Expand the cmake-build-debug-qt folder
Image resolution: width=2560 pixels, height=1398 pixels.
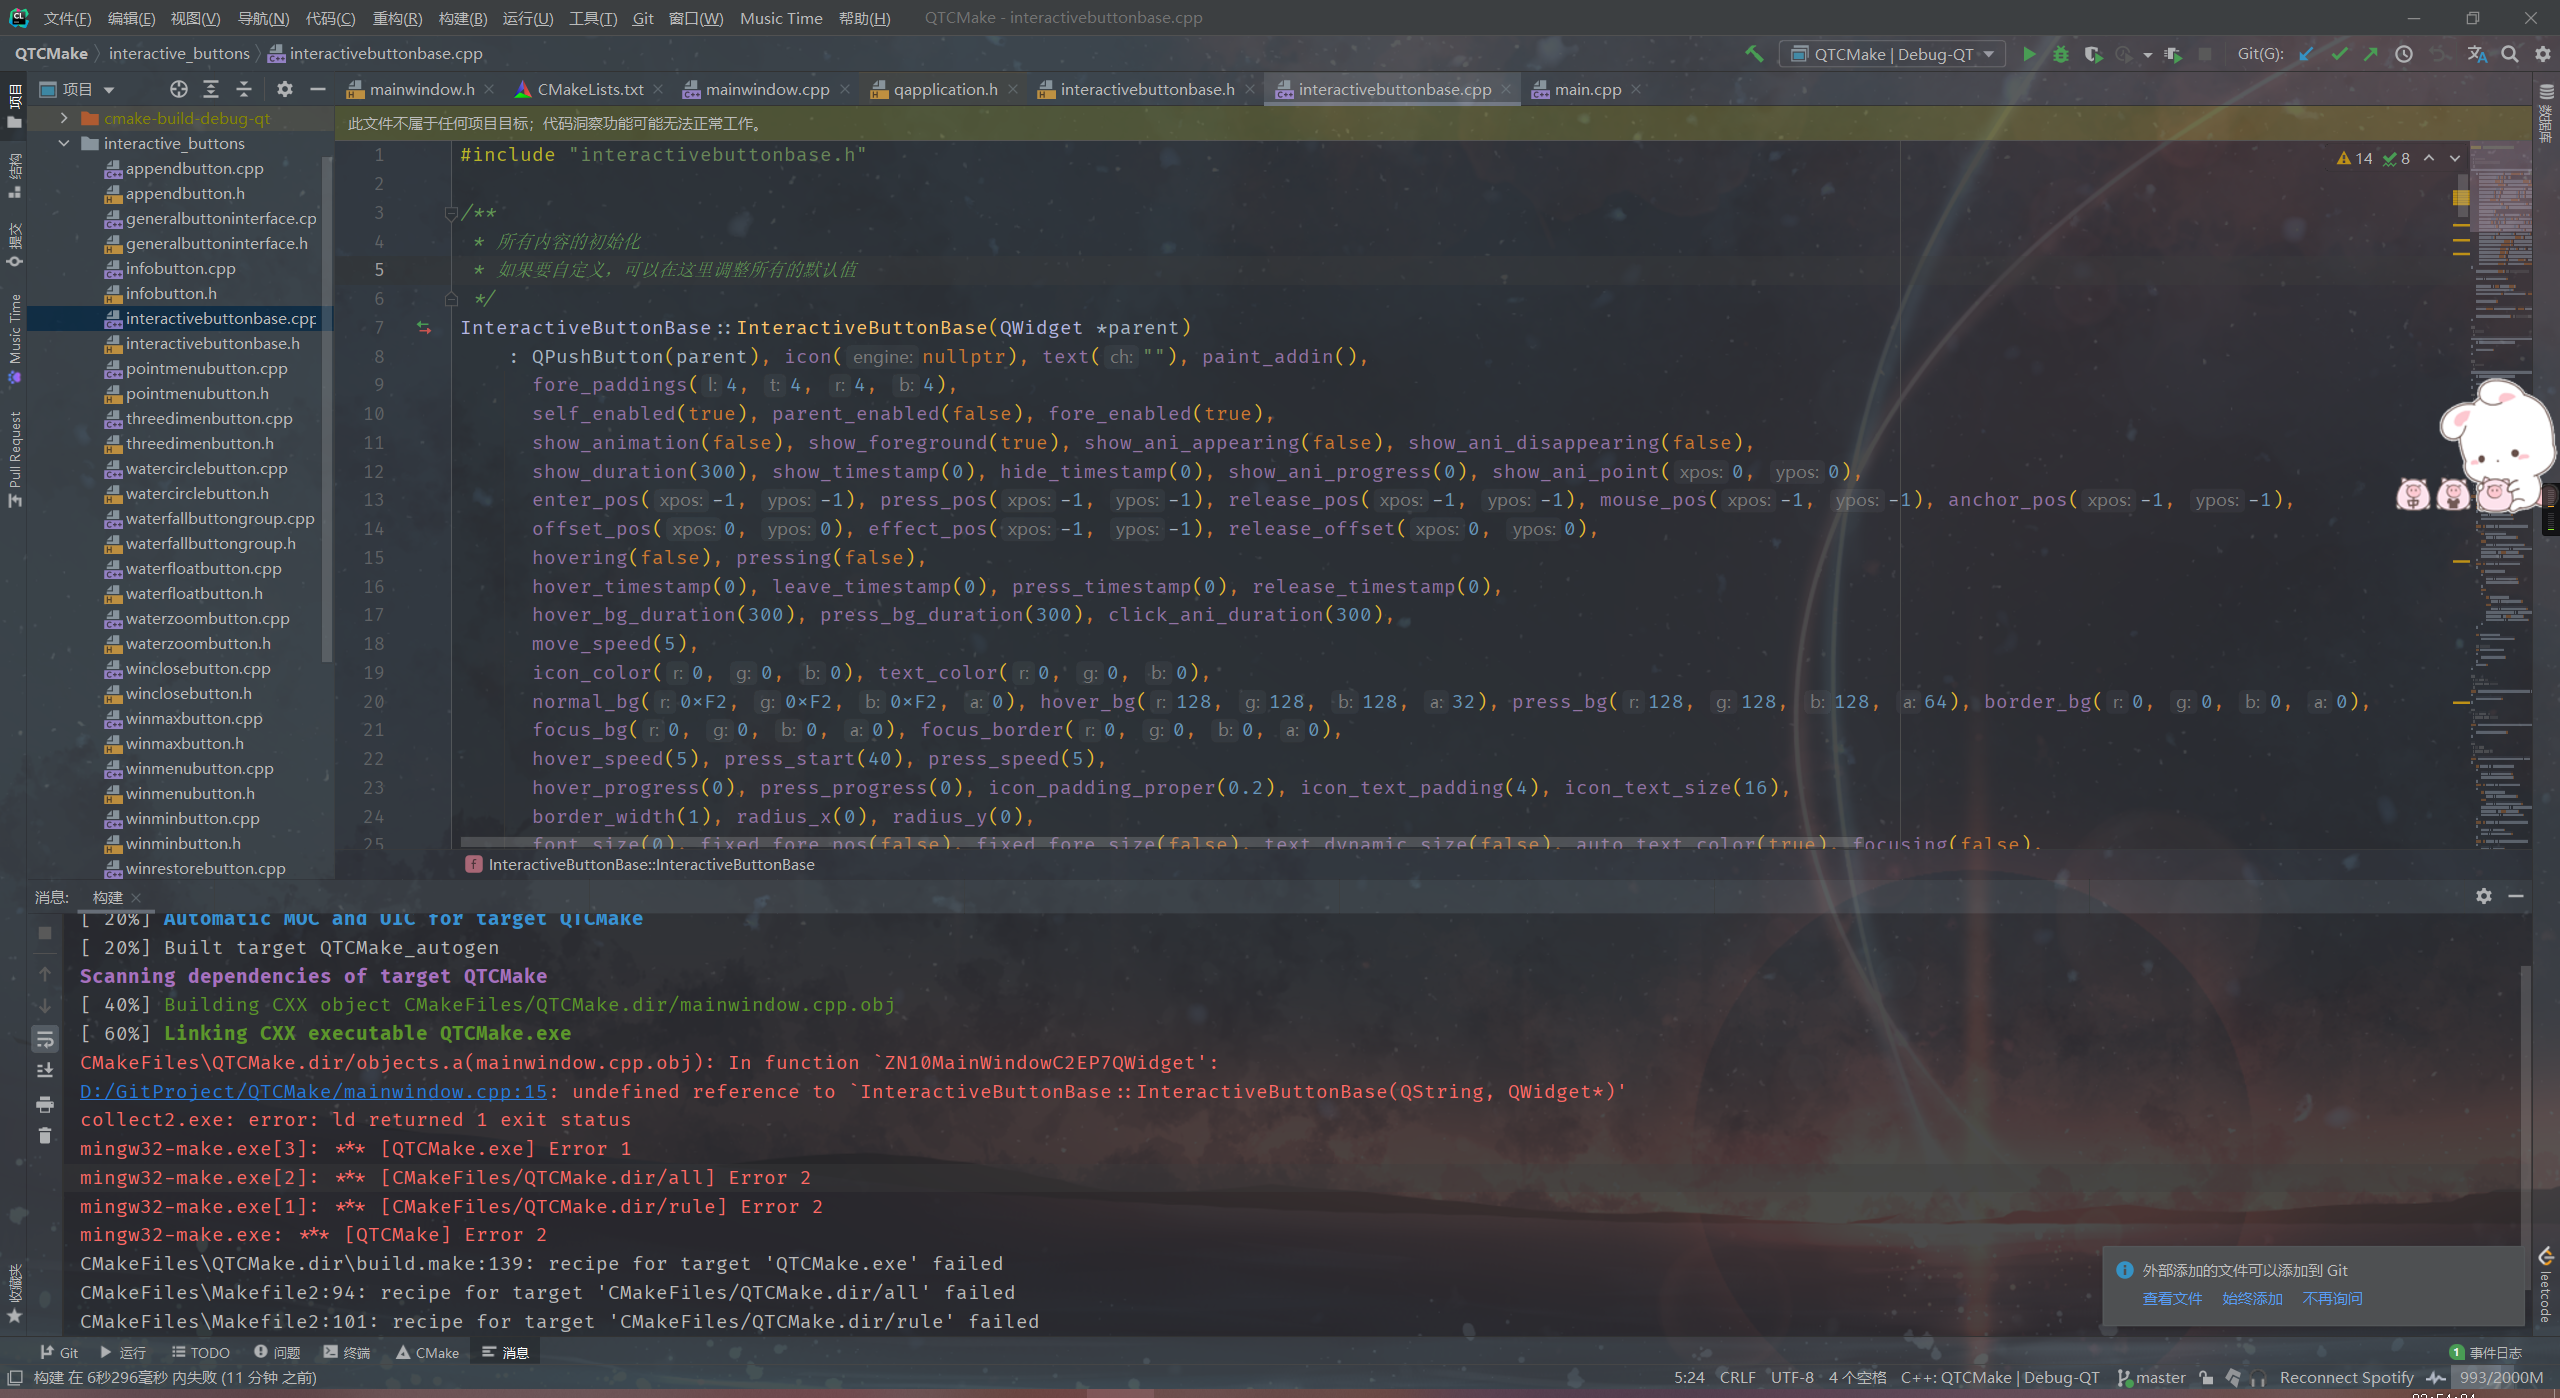click(64, 118)
